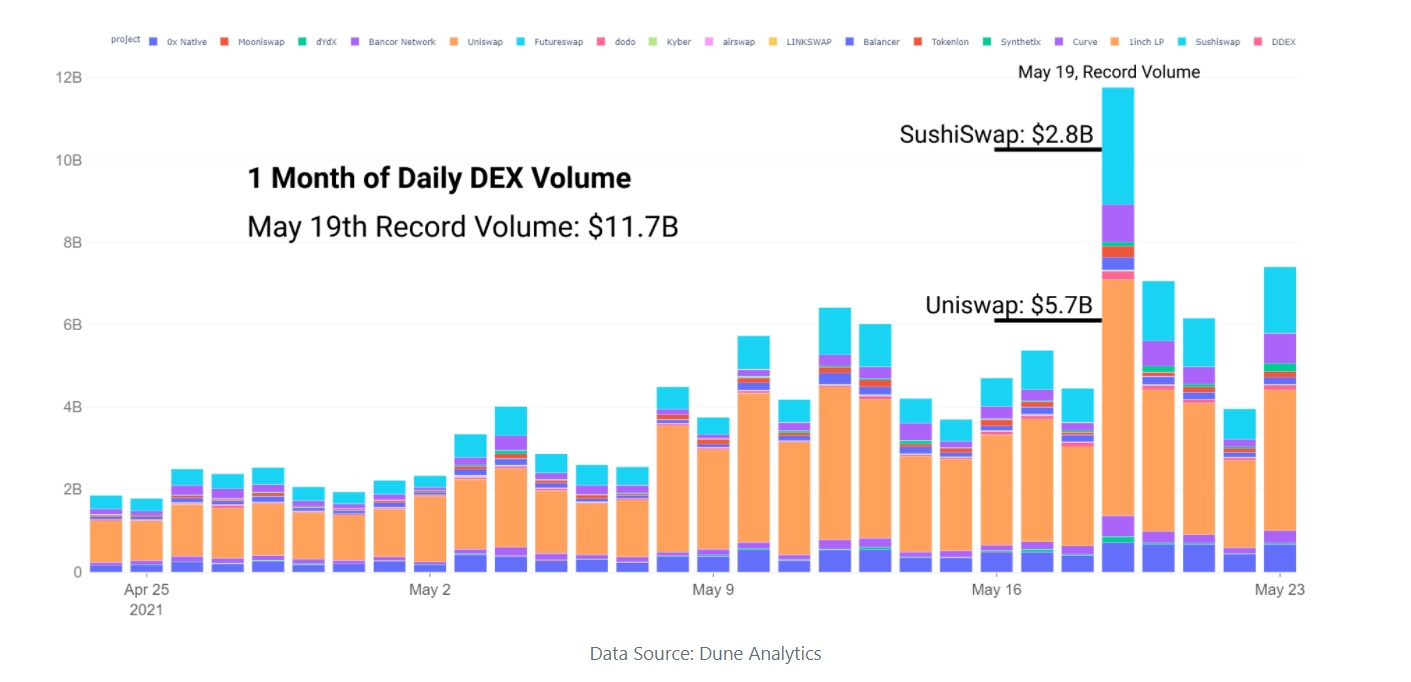Click the Kyber light green legend marker
The width and height of the screenshot is (1411, 682).
tap(652, 42)
